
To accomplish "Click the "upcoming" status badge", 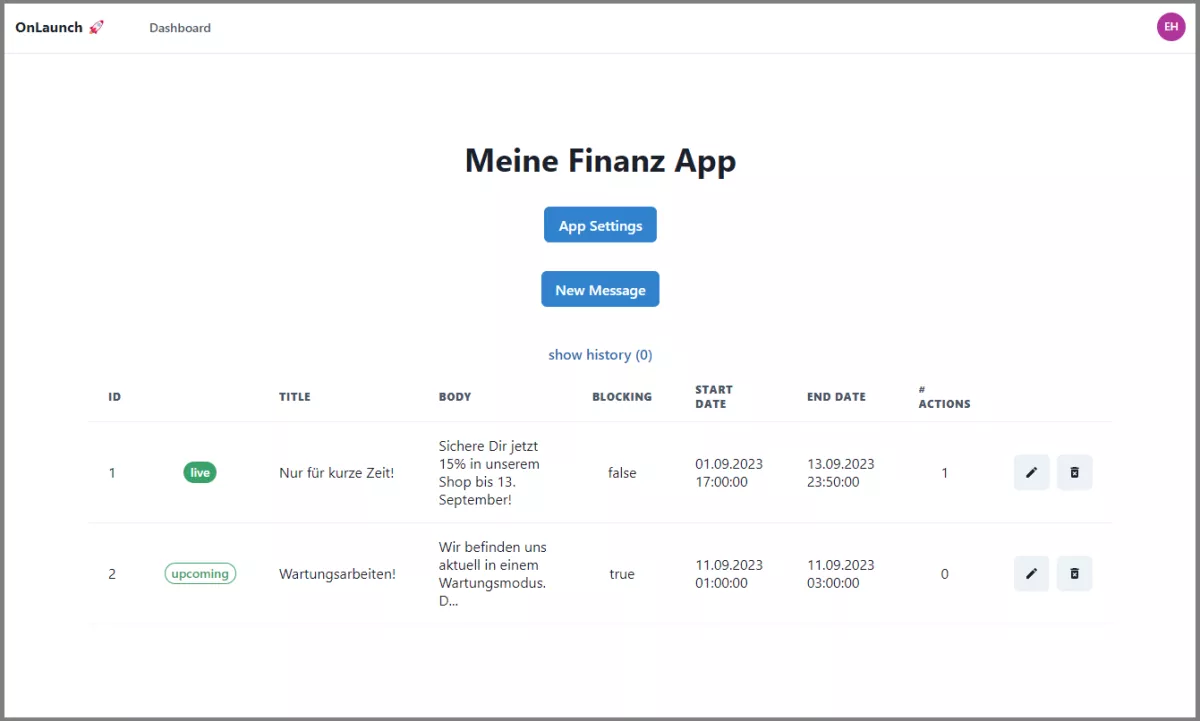I will tap(200, 573).
